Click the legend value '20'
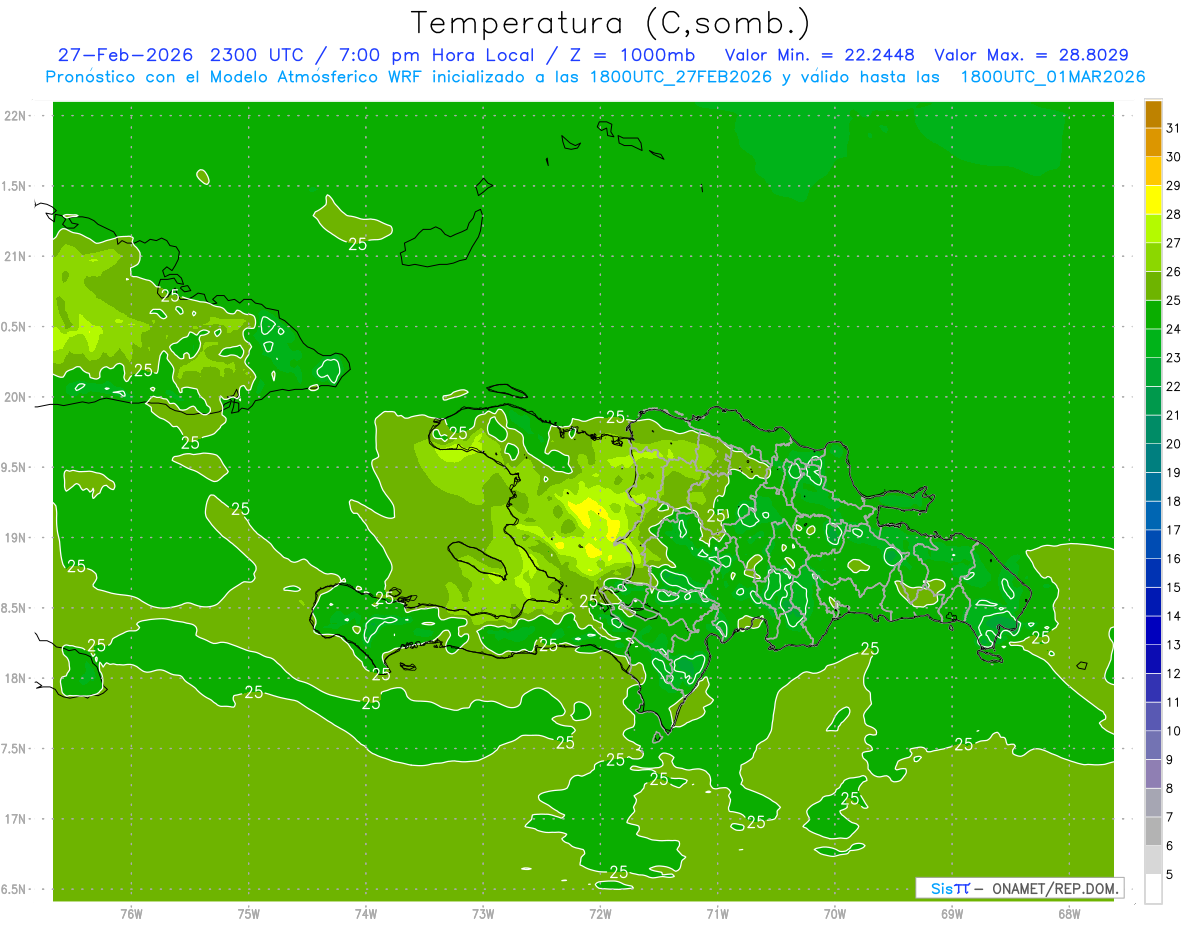The image size is (1200, 927). coord(1174,444)
